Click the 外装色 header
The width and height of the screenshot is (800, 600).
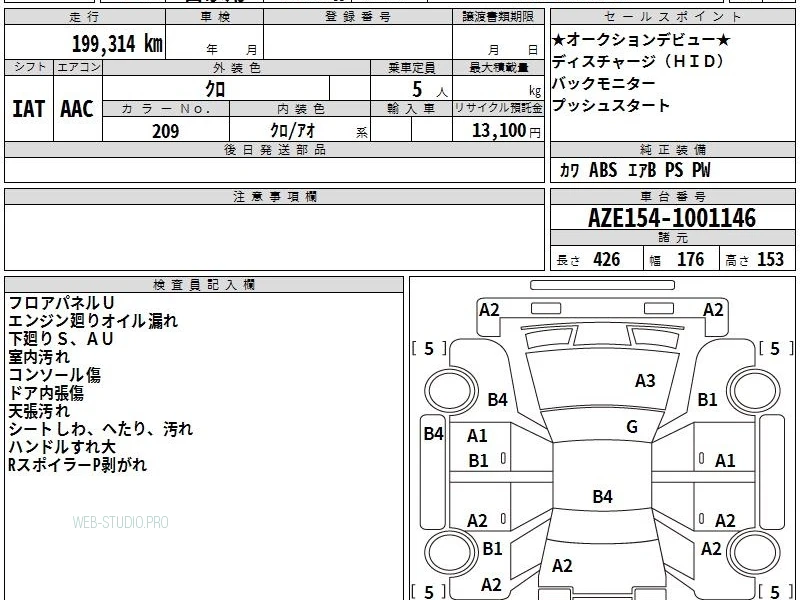point(236,68)
